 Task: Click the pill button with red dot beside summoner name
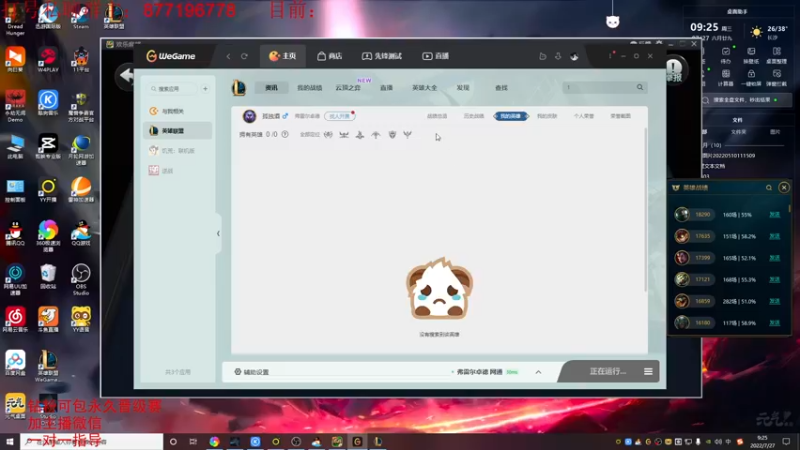click(340, 116)
